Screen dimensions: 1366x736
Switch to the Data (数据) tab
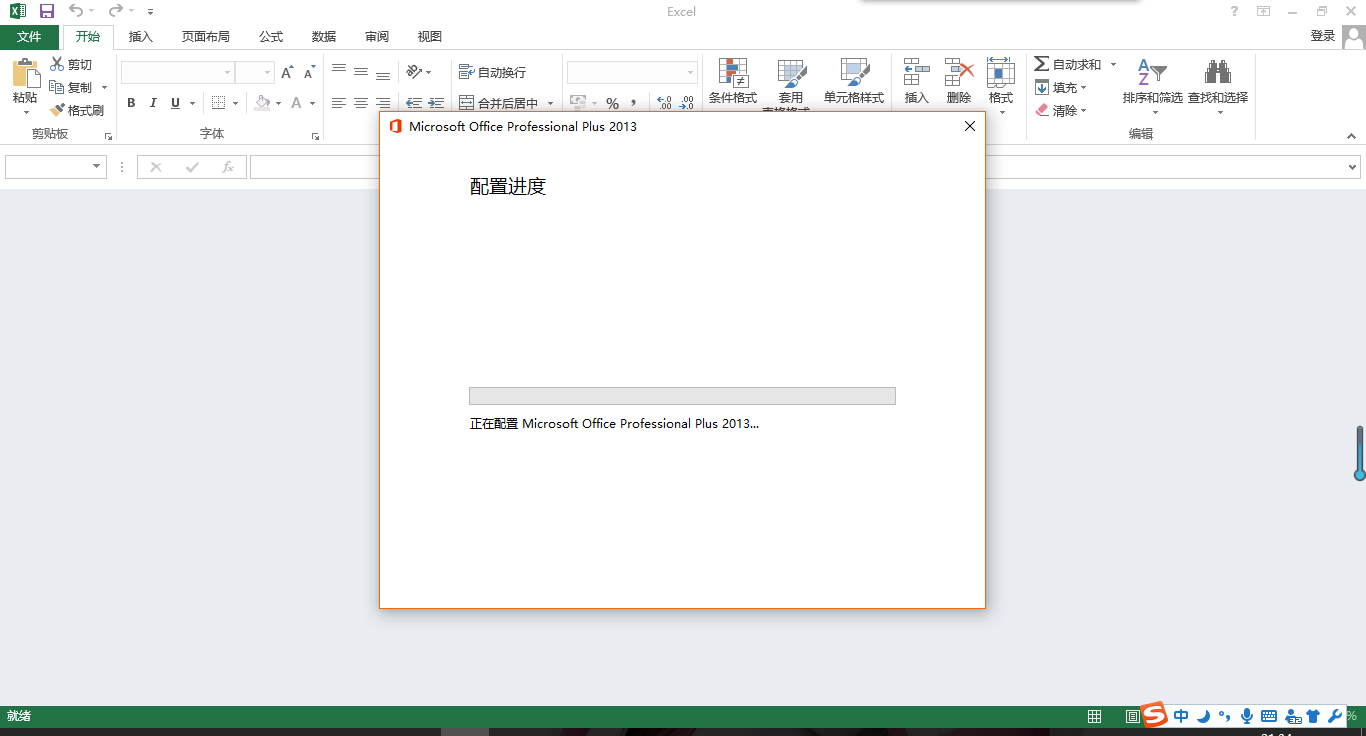pyautogui.click(x=324, y=37)
